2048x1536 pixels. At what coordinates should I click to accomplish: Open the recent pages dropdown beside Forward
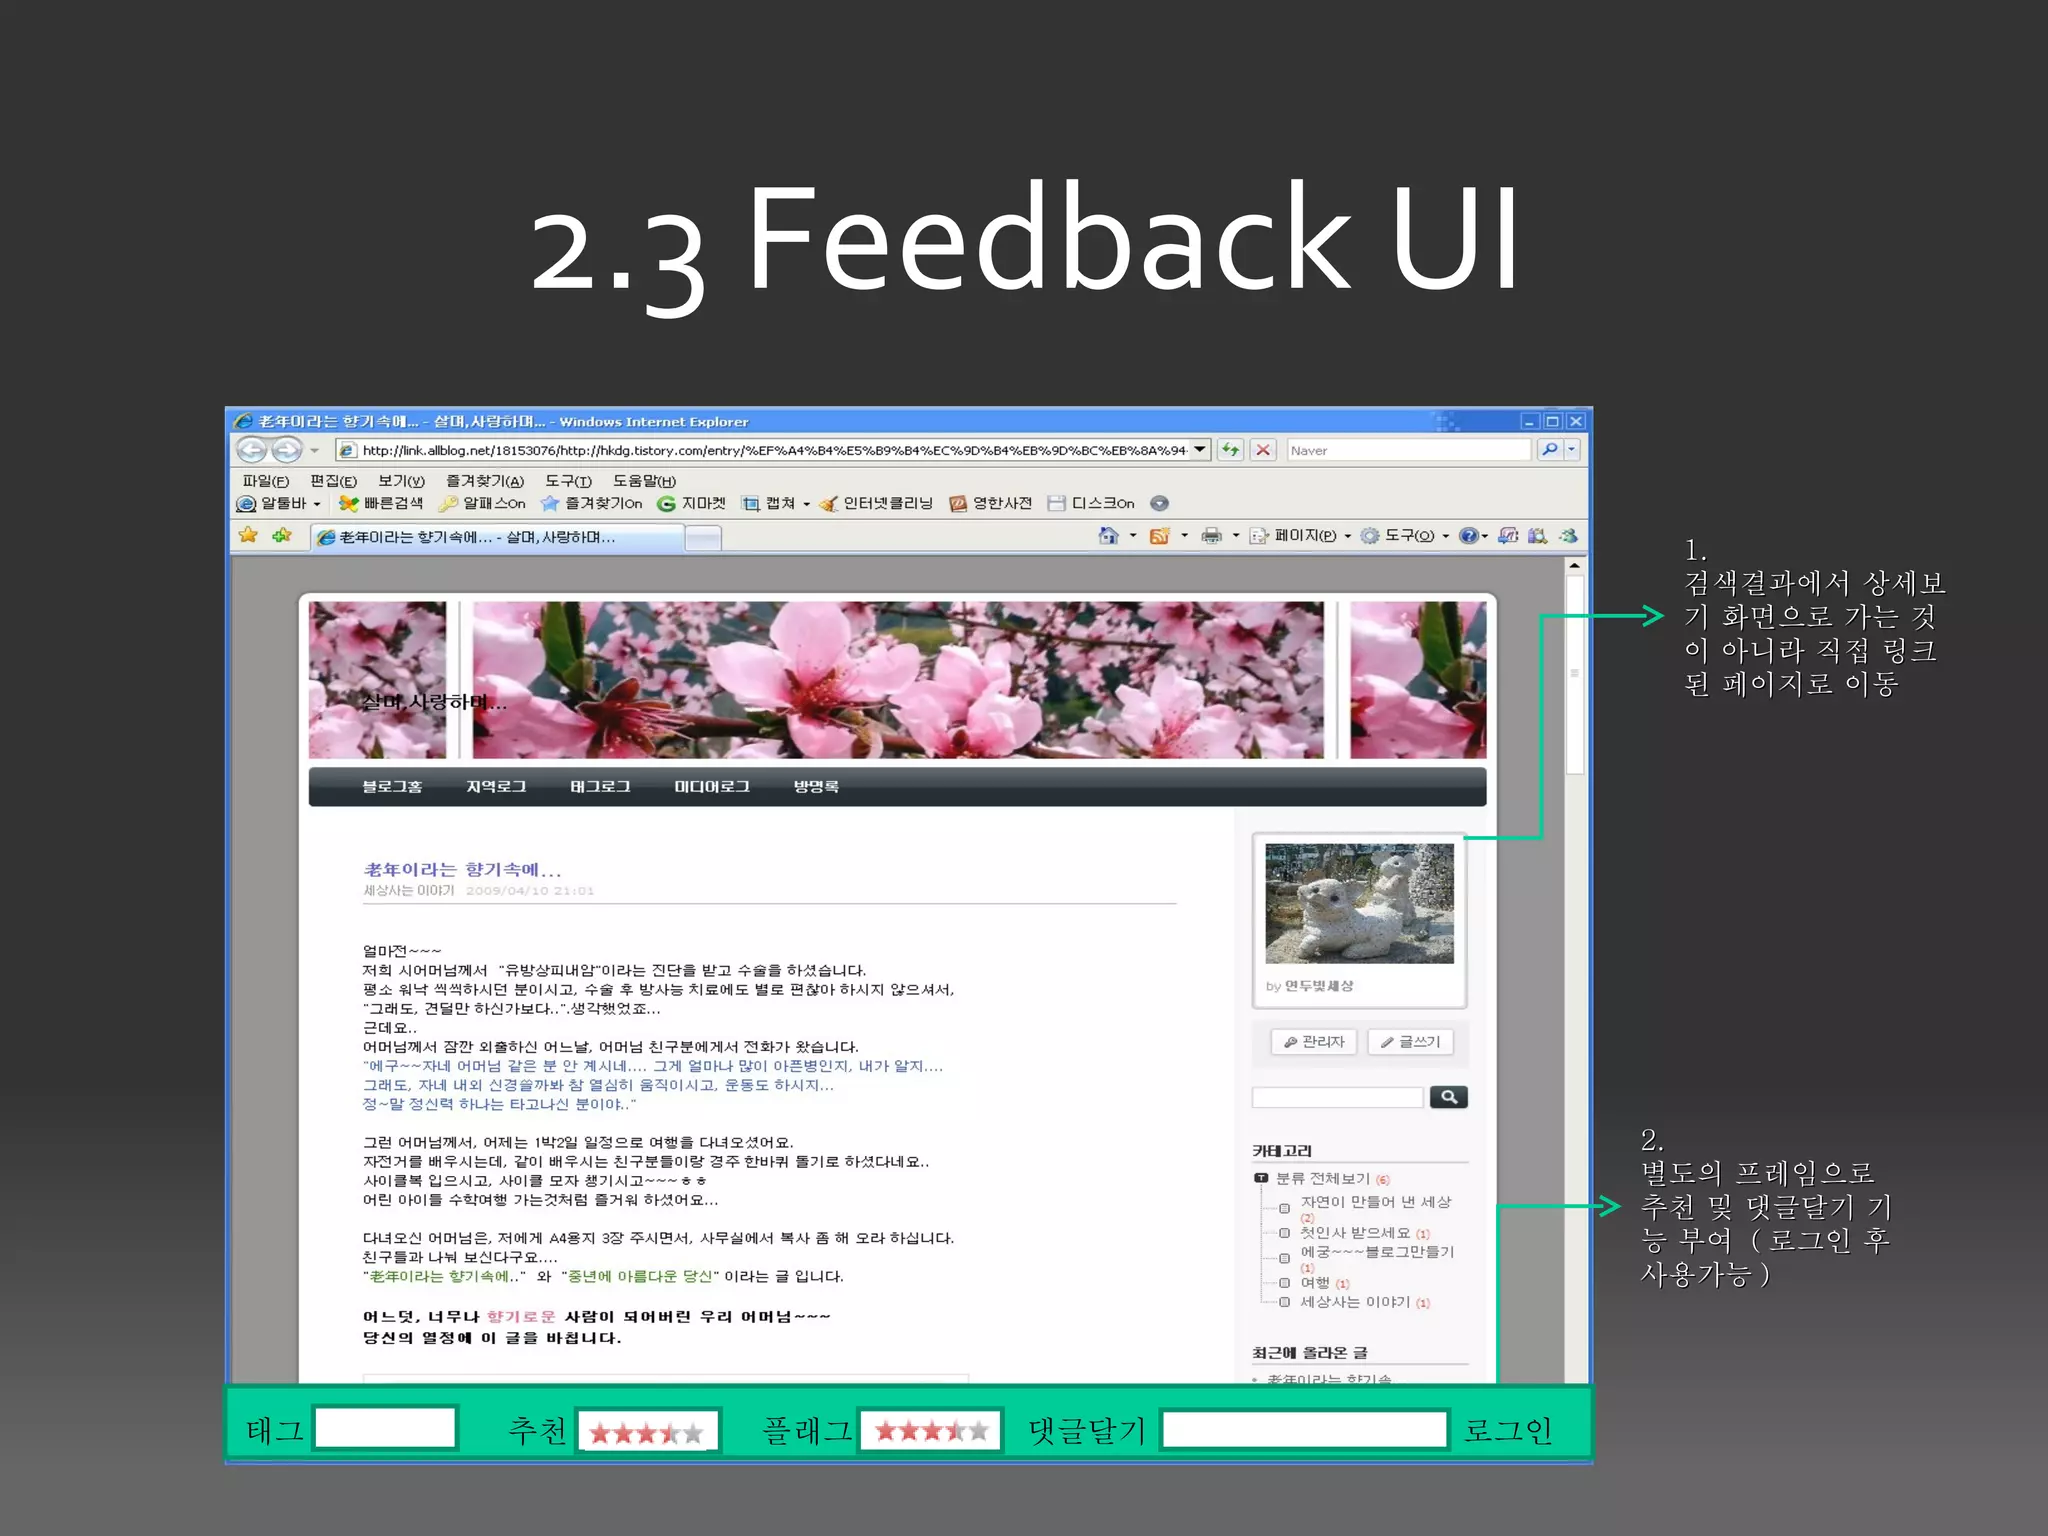(314, 451)
